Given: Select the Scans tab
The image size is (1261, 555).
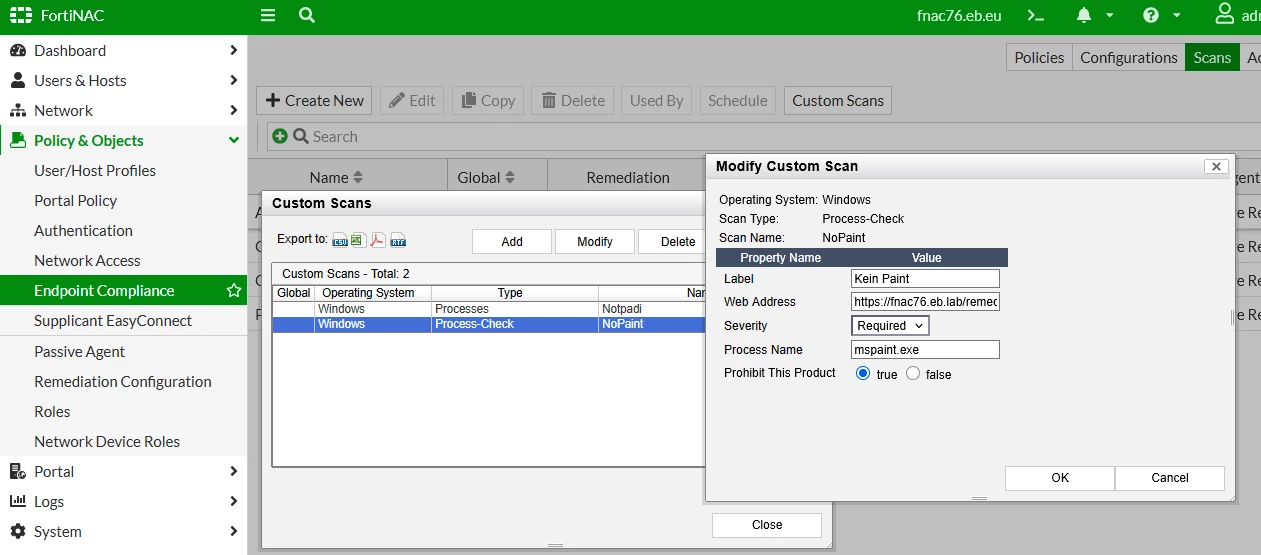Looking at the screenshot, I should pos(1212,57).
